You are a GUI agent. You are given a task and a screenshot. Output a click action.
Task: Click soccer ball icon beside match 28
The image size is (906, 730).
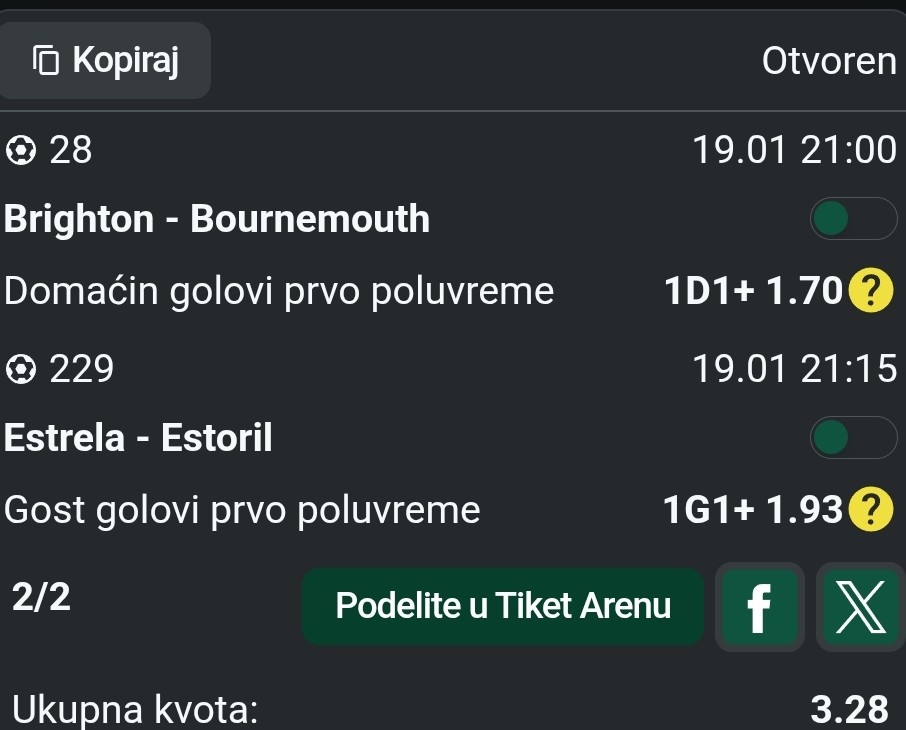point(21,151)
